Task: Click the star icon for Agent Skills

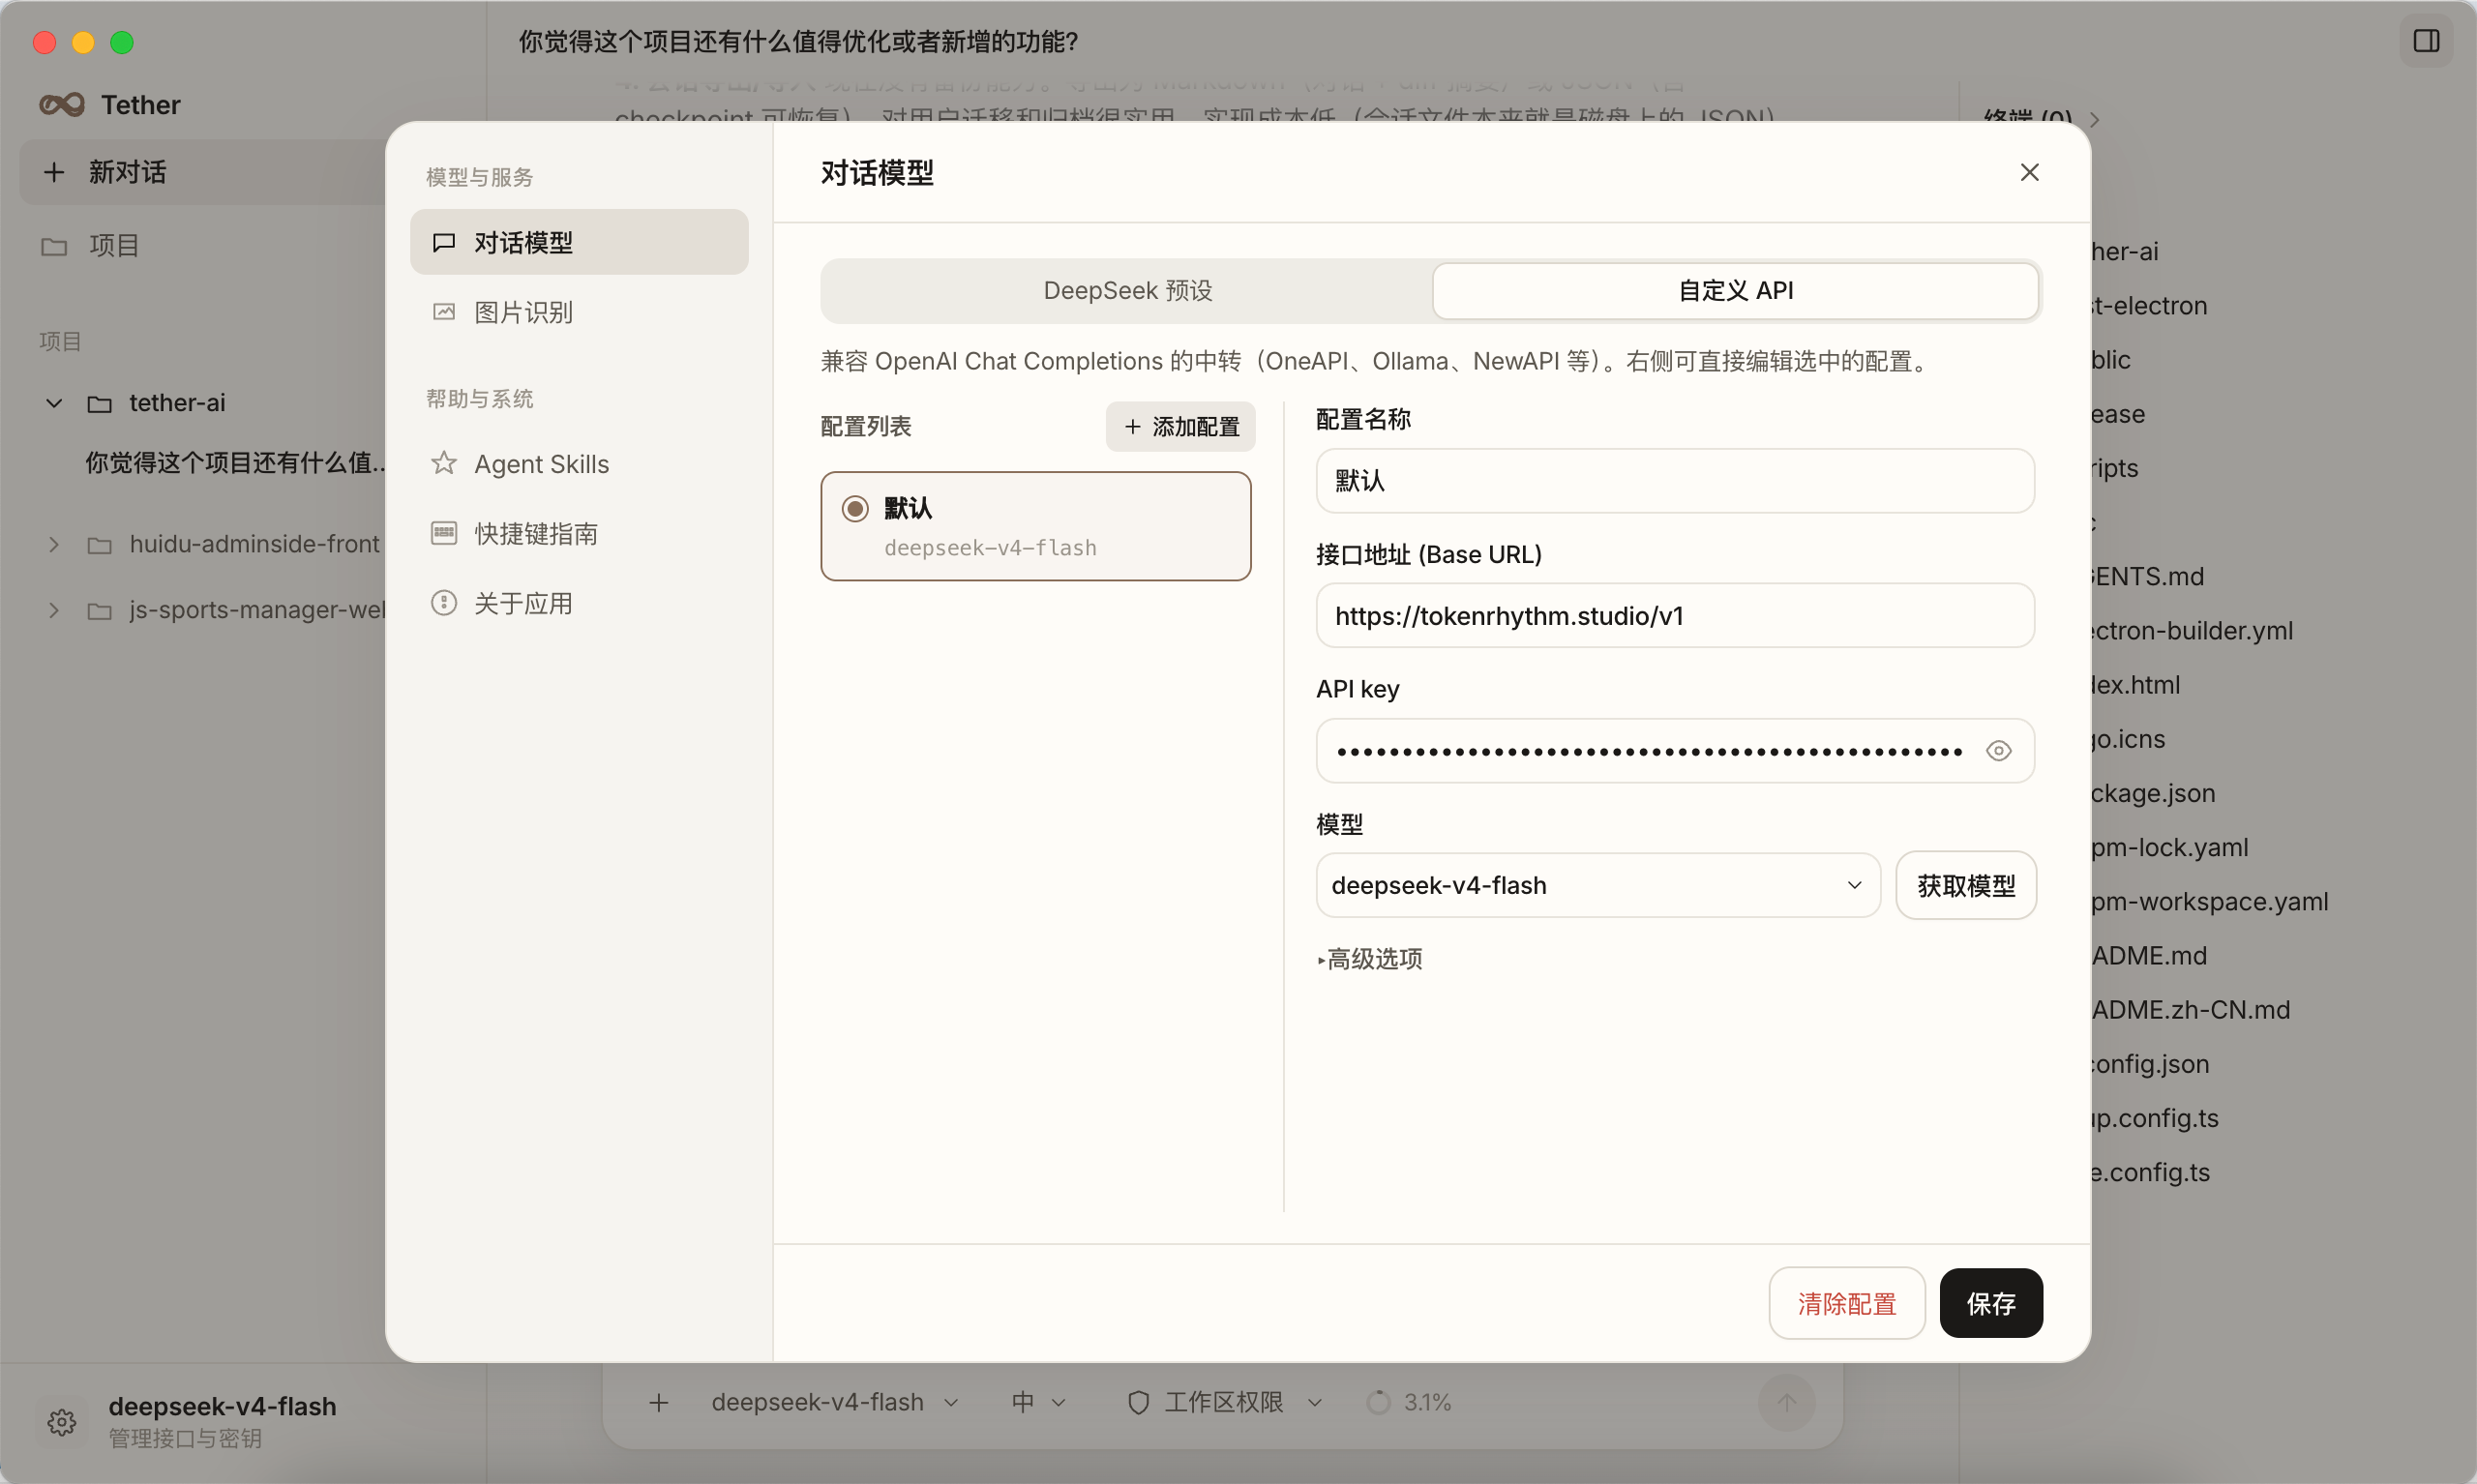Action: pos(444,463)
